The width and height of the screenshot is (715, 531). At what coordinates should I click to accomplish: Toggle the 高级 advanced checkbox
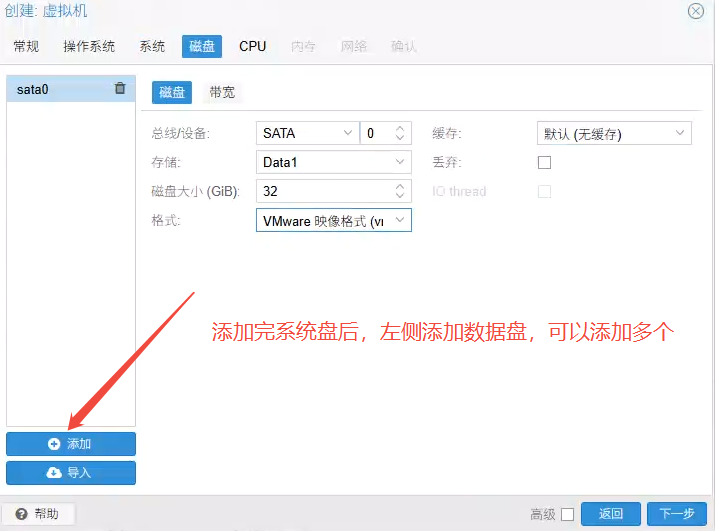[x=567, y=515]
